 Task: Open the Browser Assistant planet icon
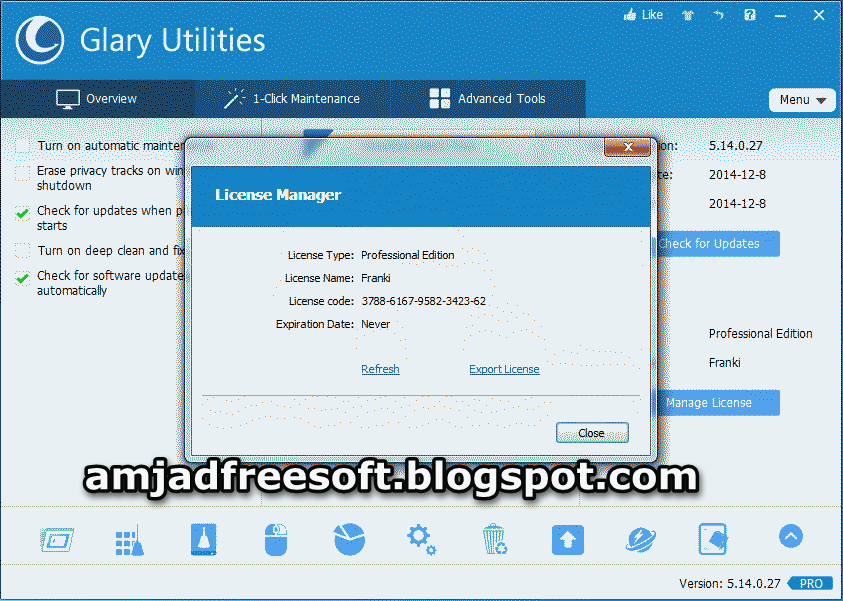pyautogui.click(x=640, y=540)
